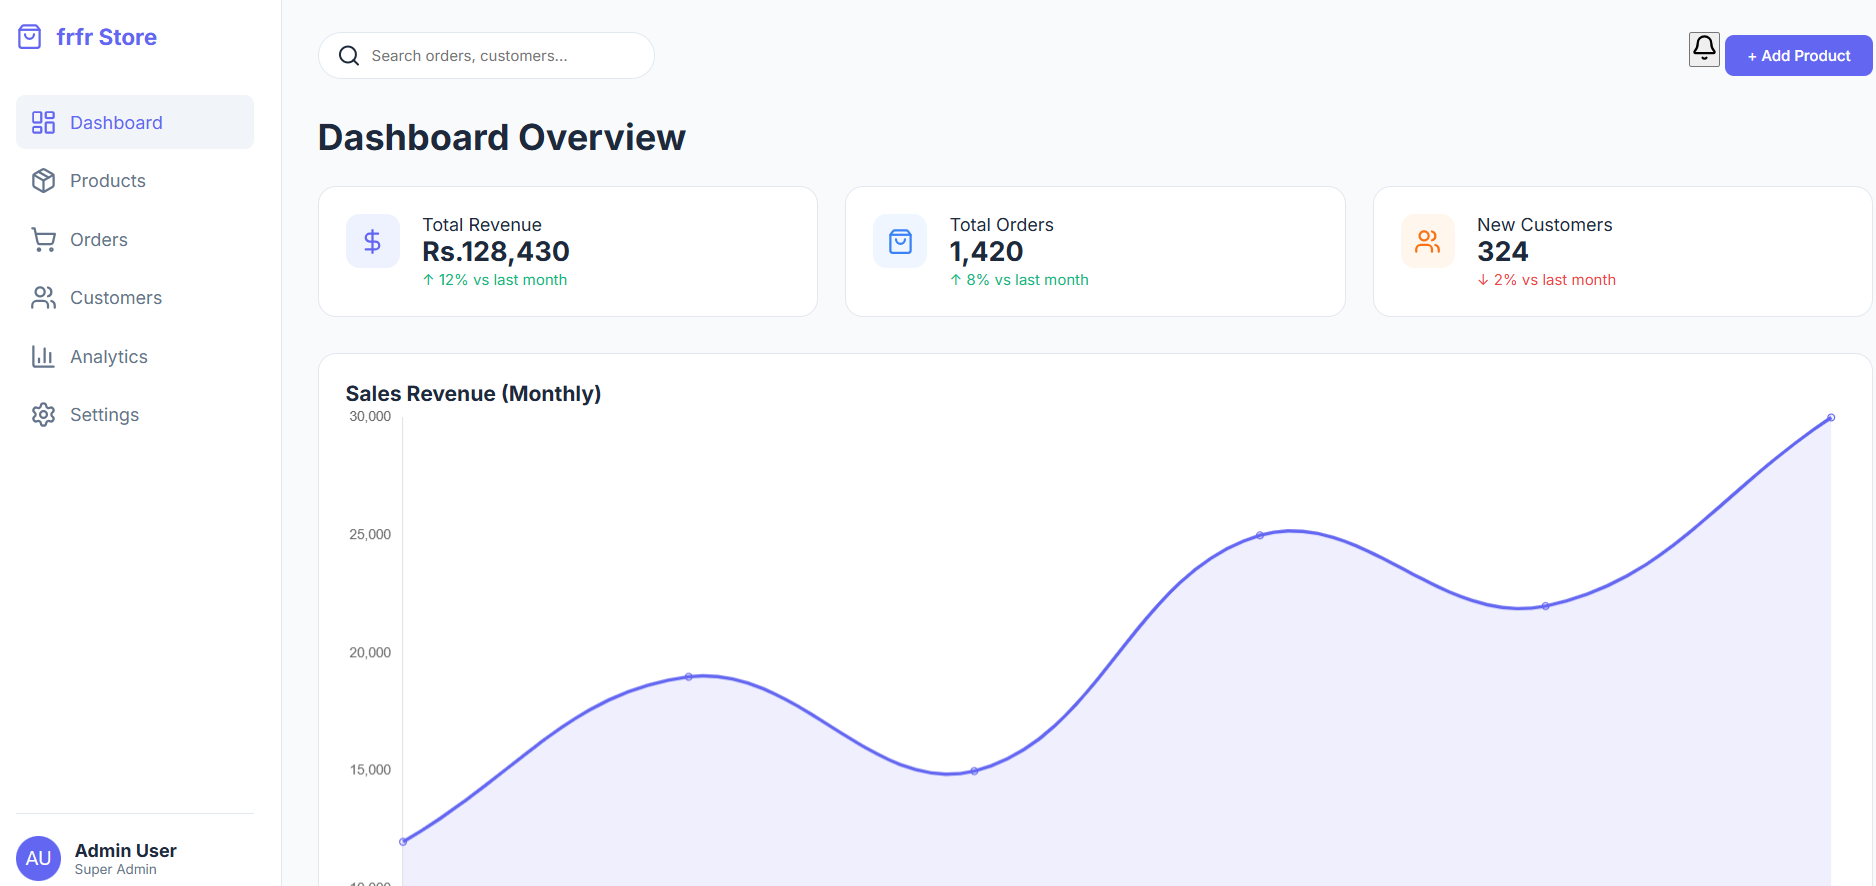Click the frfr Store brand name
Image resolution: width=1876 pixels, height=886 pixels.
pos(107,37)
